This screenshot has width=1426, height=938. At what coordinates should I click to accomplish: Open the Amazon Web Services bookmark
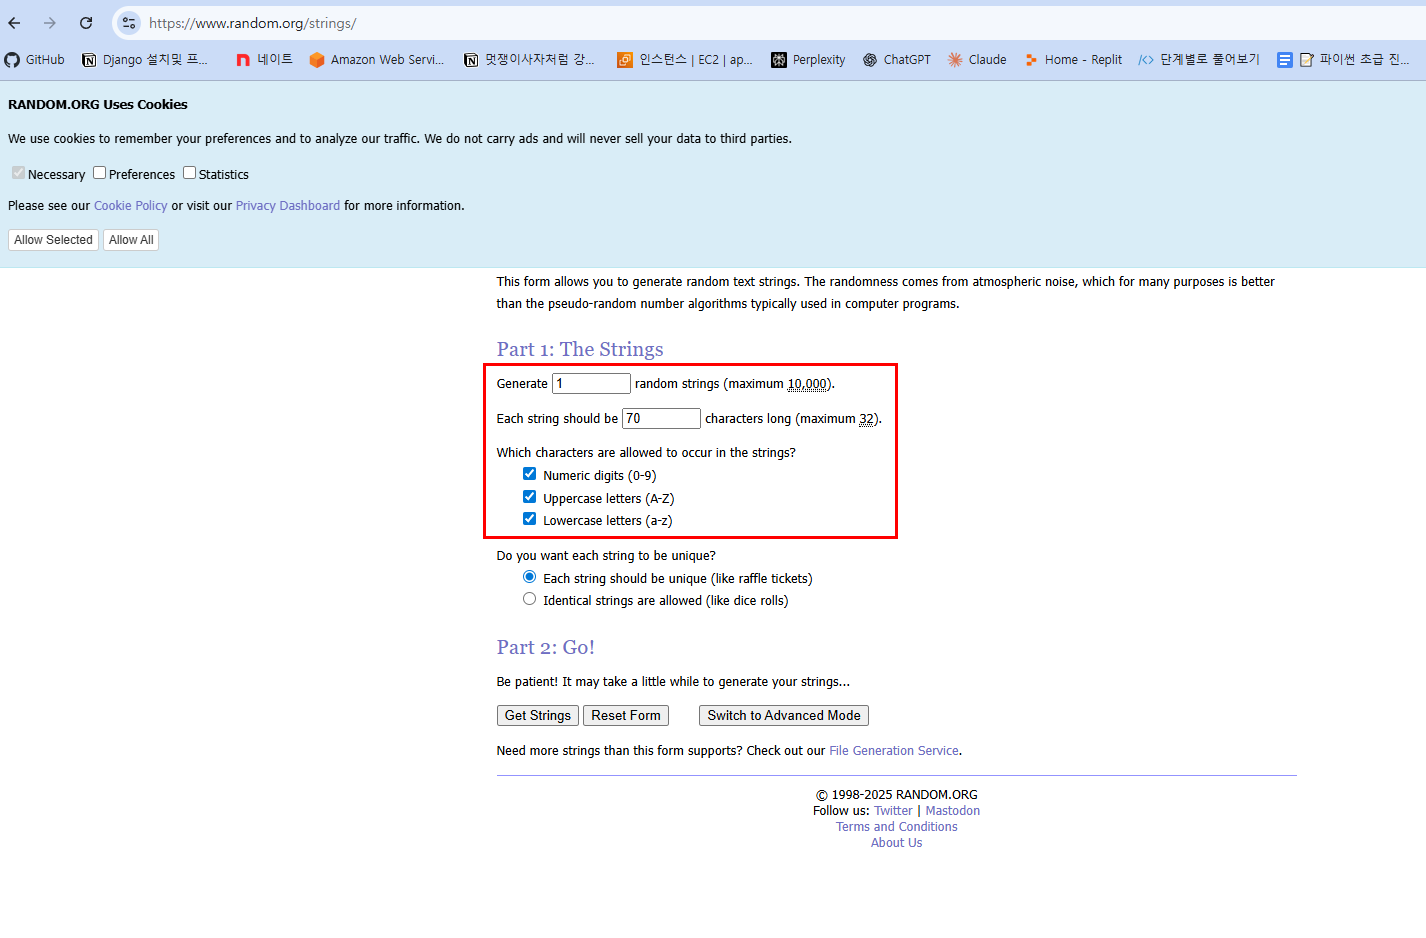tap(377, 60)
